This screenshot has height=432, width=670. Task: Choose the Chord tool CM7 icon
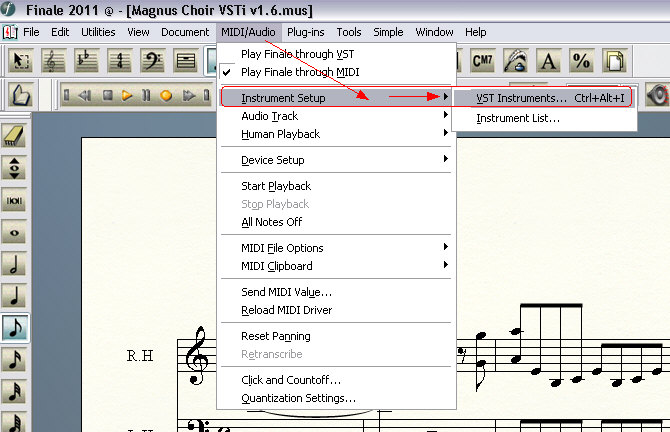[482, 61]
